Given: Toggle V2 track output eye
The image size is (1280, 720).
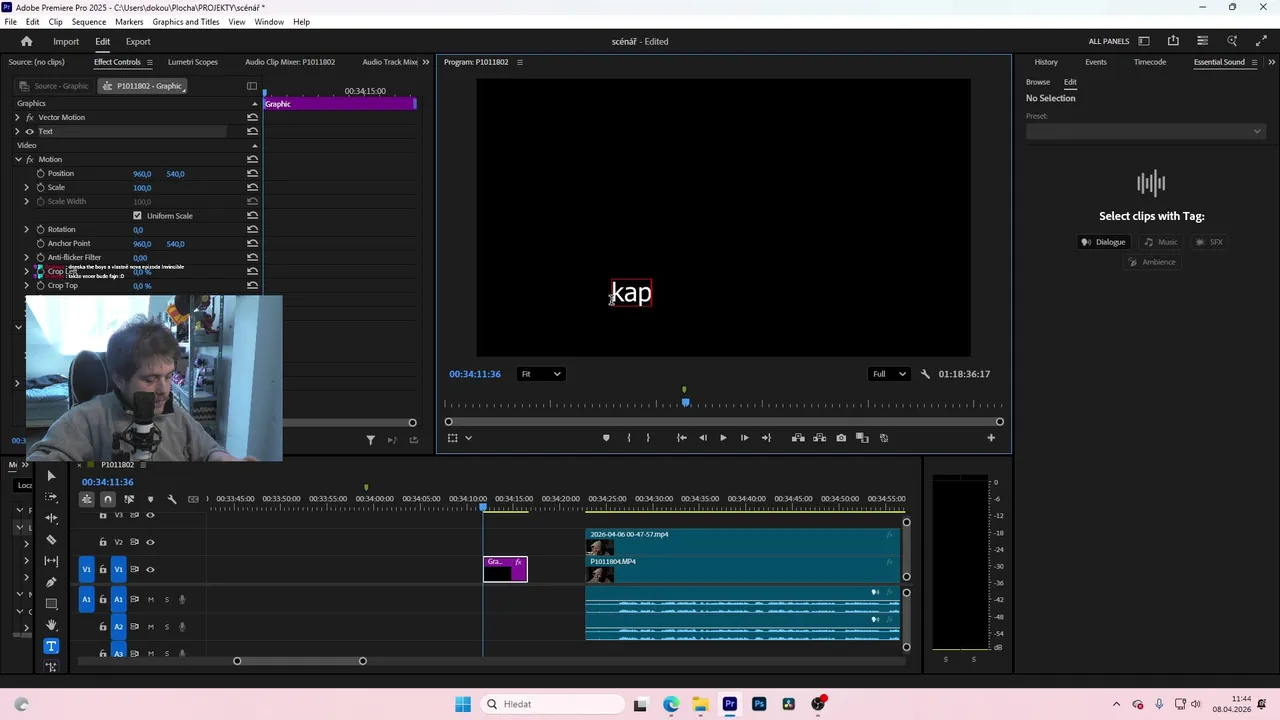Looking at the screenshot, I should 150,542.
